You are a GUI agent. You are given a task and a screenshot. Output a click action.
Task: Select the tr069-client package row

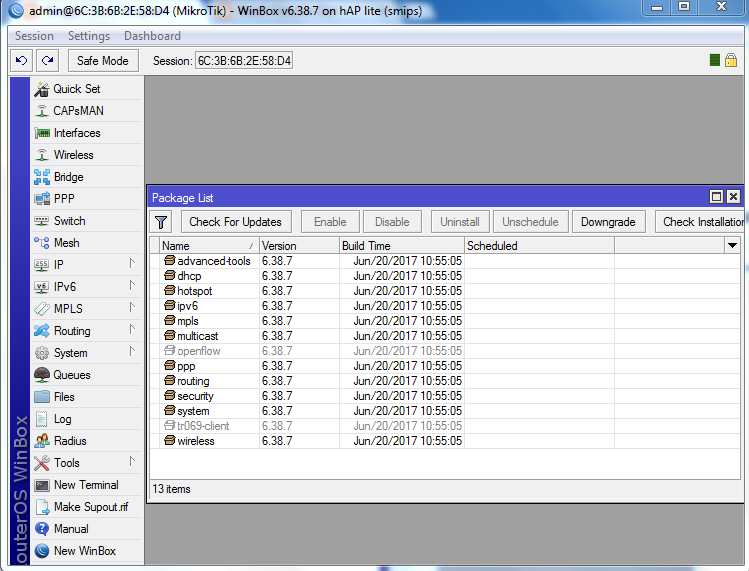(445, 426)
